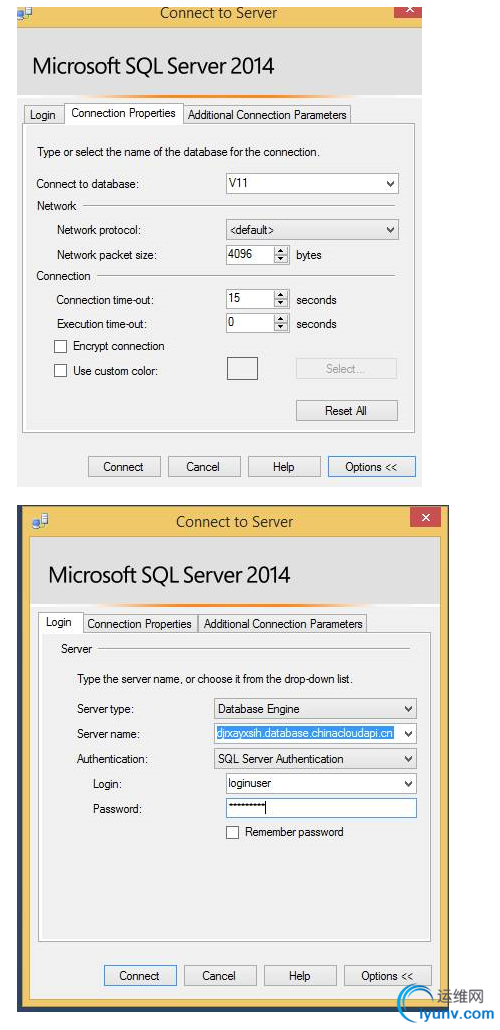The image size is (500, 1030).
Task: Open the Connection Properties tab in the lower dialog
Action: (139, 623)
